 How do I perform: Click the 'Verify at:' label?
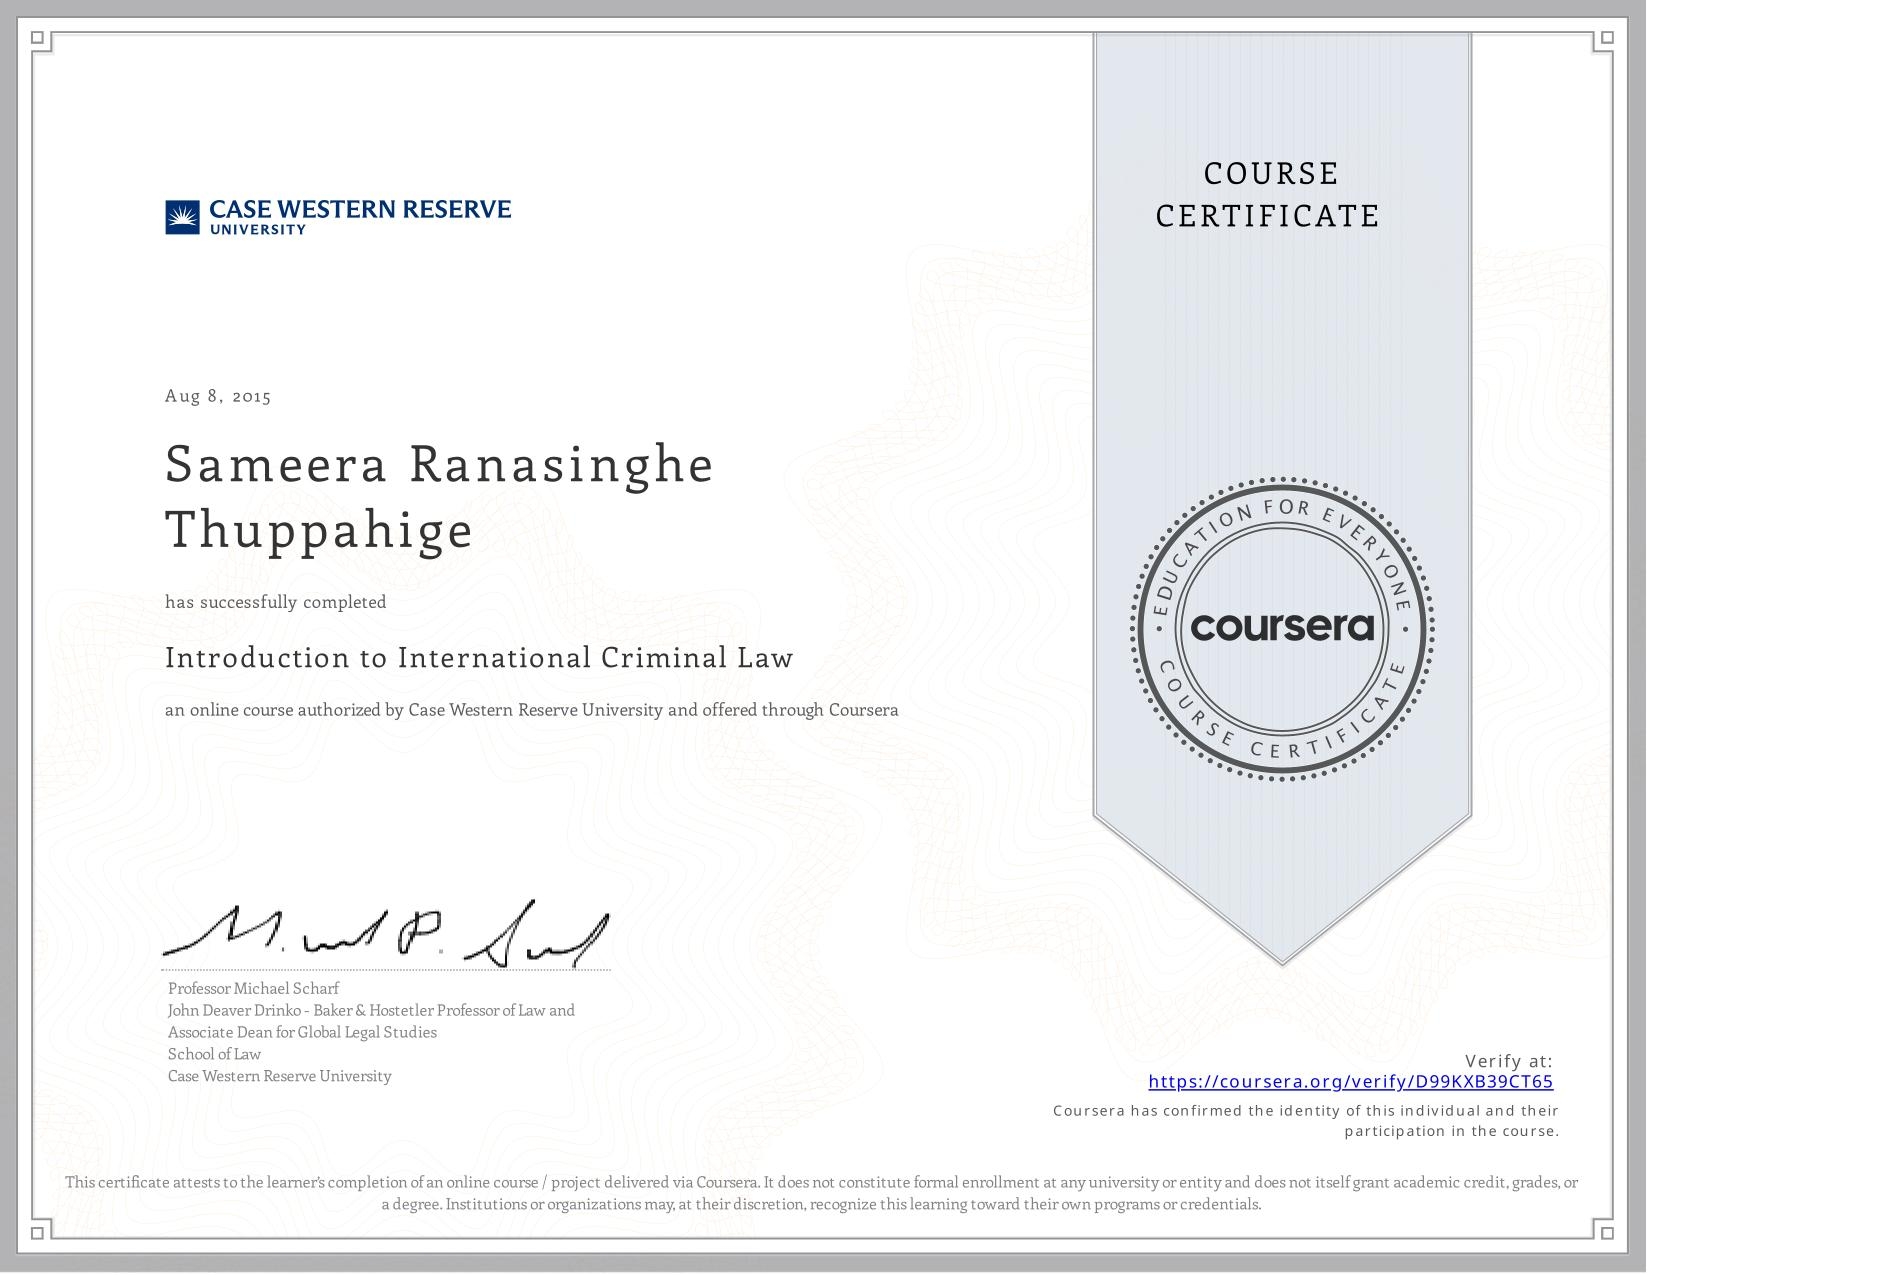[1509, 1061]
